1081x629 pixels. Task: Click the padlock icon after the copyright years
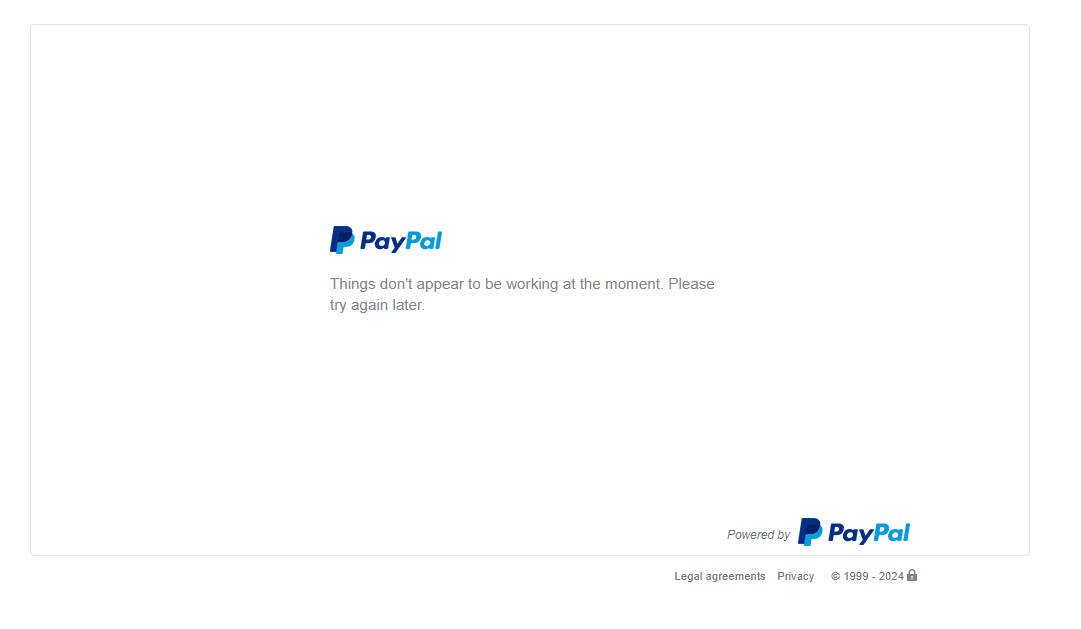click(x=911, y=575)
